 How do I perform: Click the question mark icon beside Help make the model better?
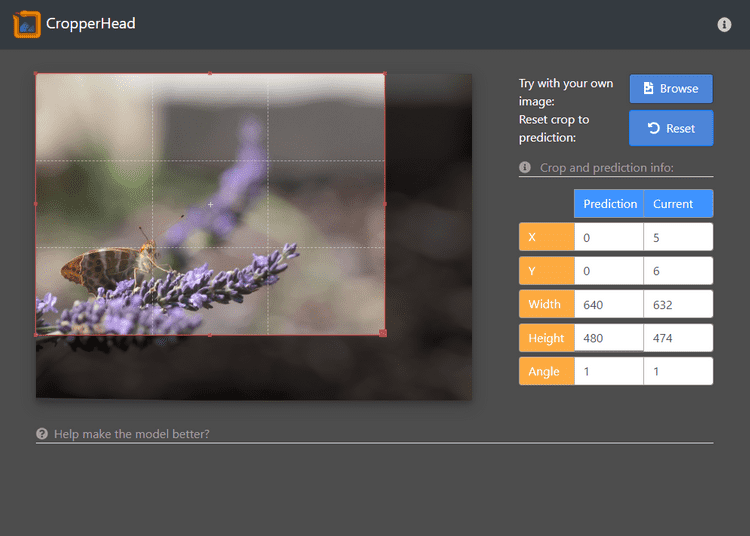pyautogui.click(x=42, y=434)
